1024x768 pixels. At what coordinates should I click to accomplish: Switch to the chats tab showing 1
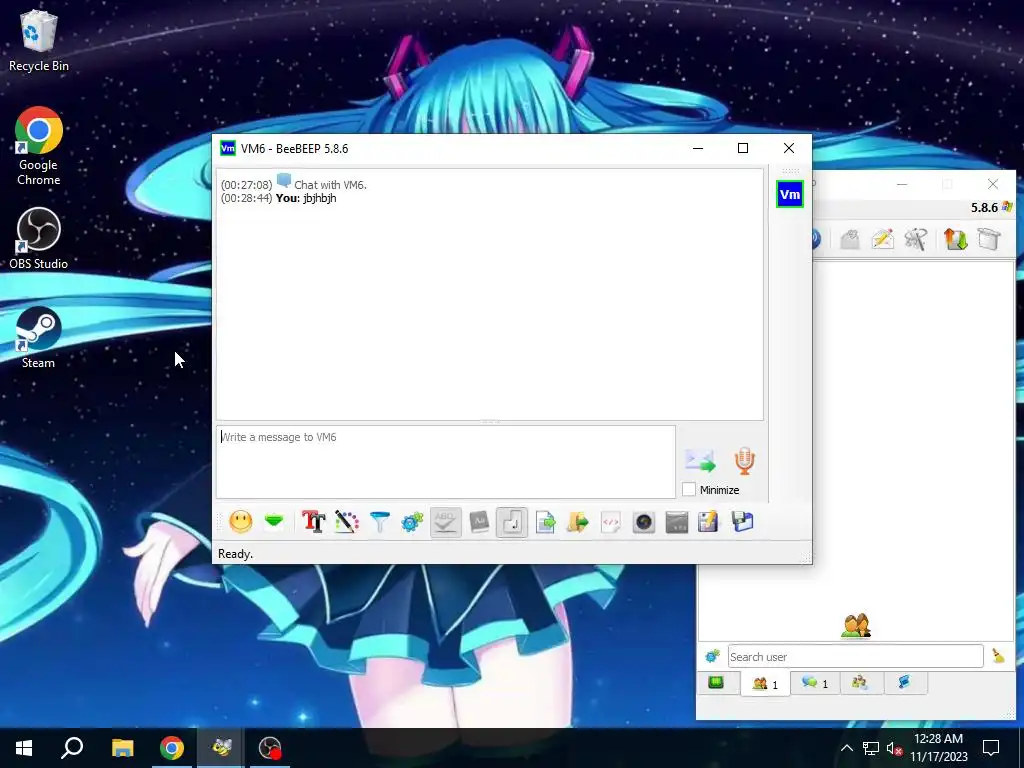pyautogui.click(x=815, y=683)
